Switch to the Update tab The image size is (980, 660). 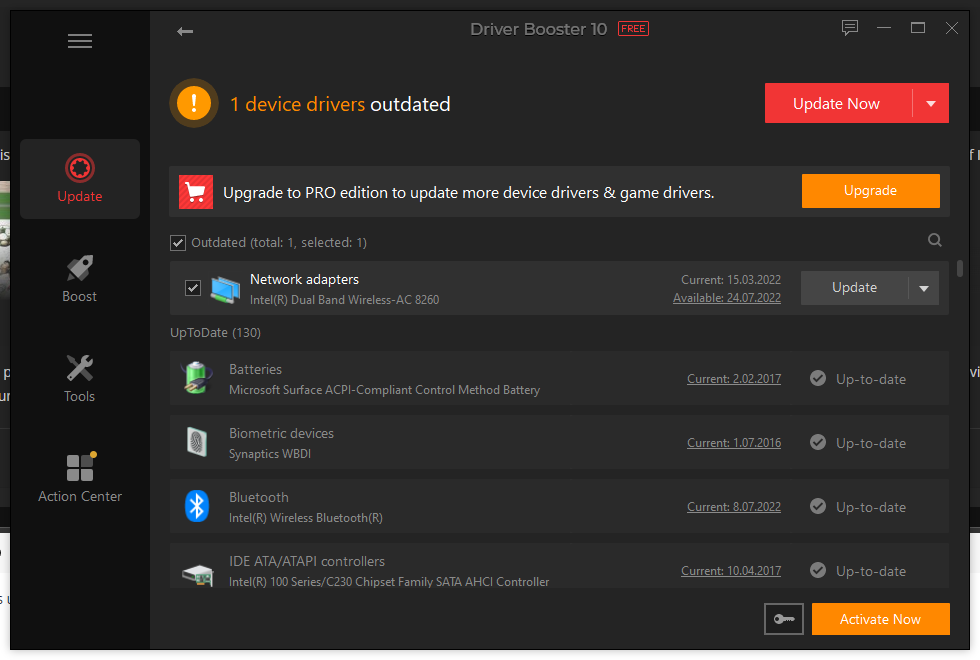(x=80, y=179)
